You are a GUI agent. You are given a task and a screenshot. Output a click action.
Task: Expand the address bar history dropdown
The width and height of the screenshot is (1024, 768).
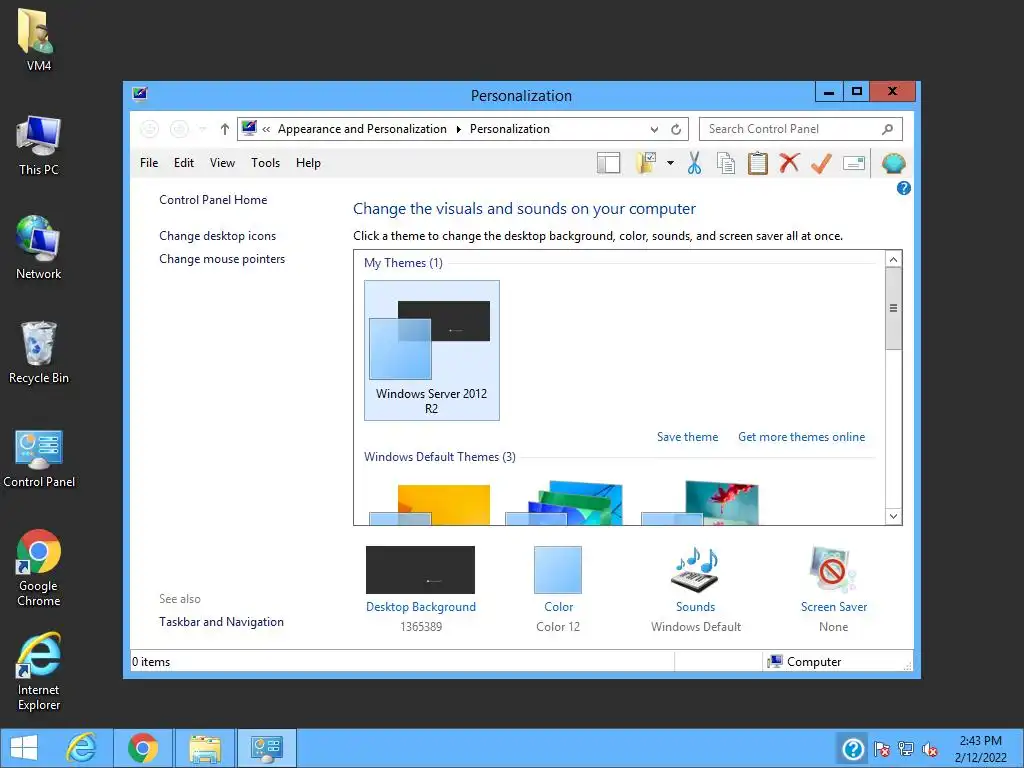[654, 129]
